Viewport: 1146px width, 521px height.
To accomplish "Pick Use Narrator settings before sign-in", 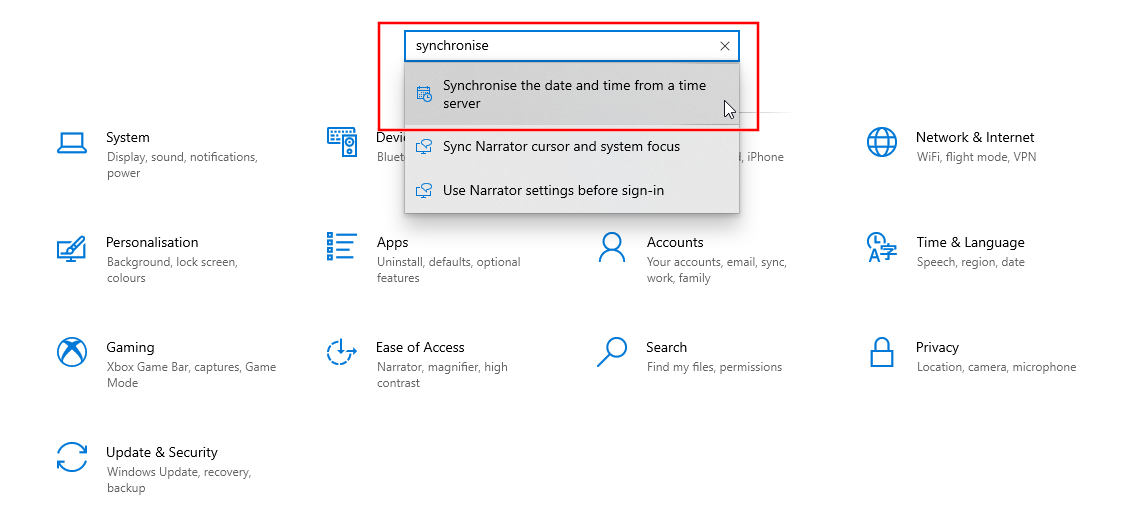I will tap(553, 191).
